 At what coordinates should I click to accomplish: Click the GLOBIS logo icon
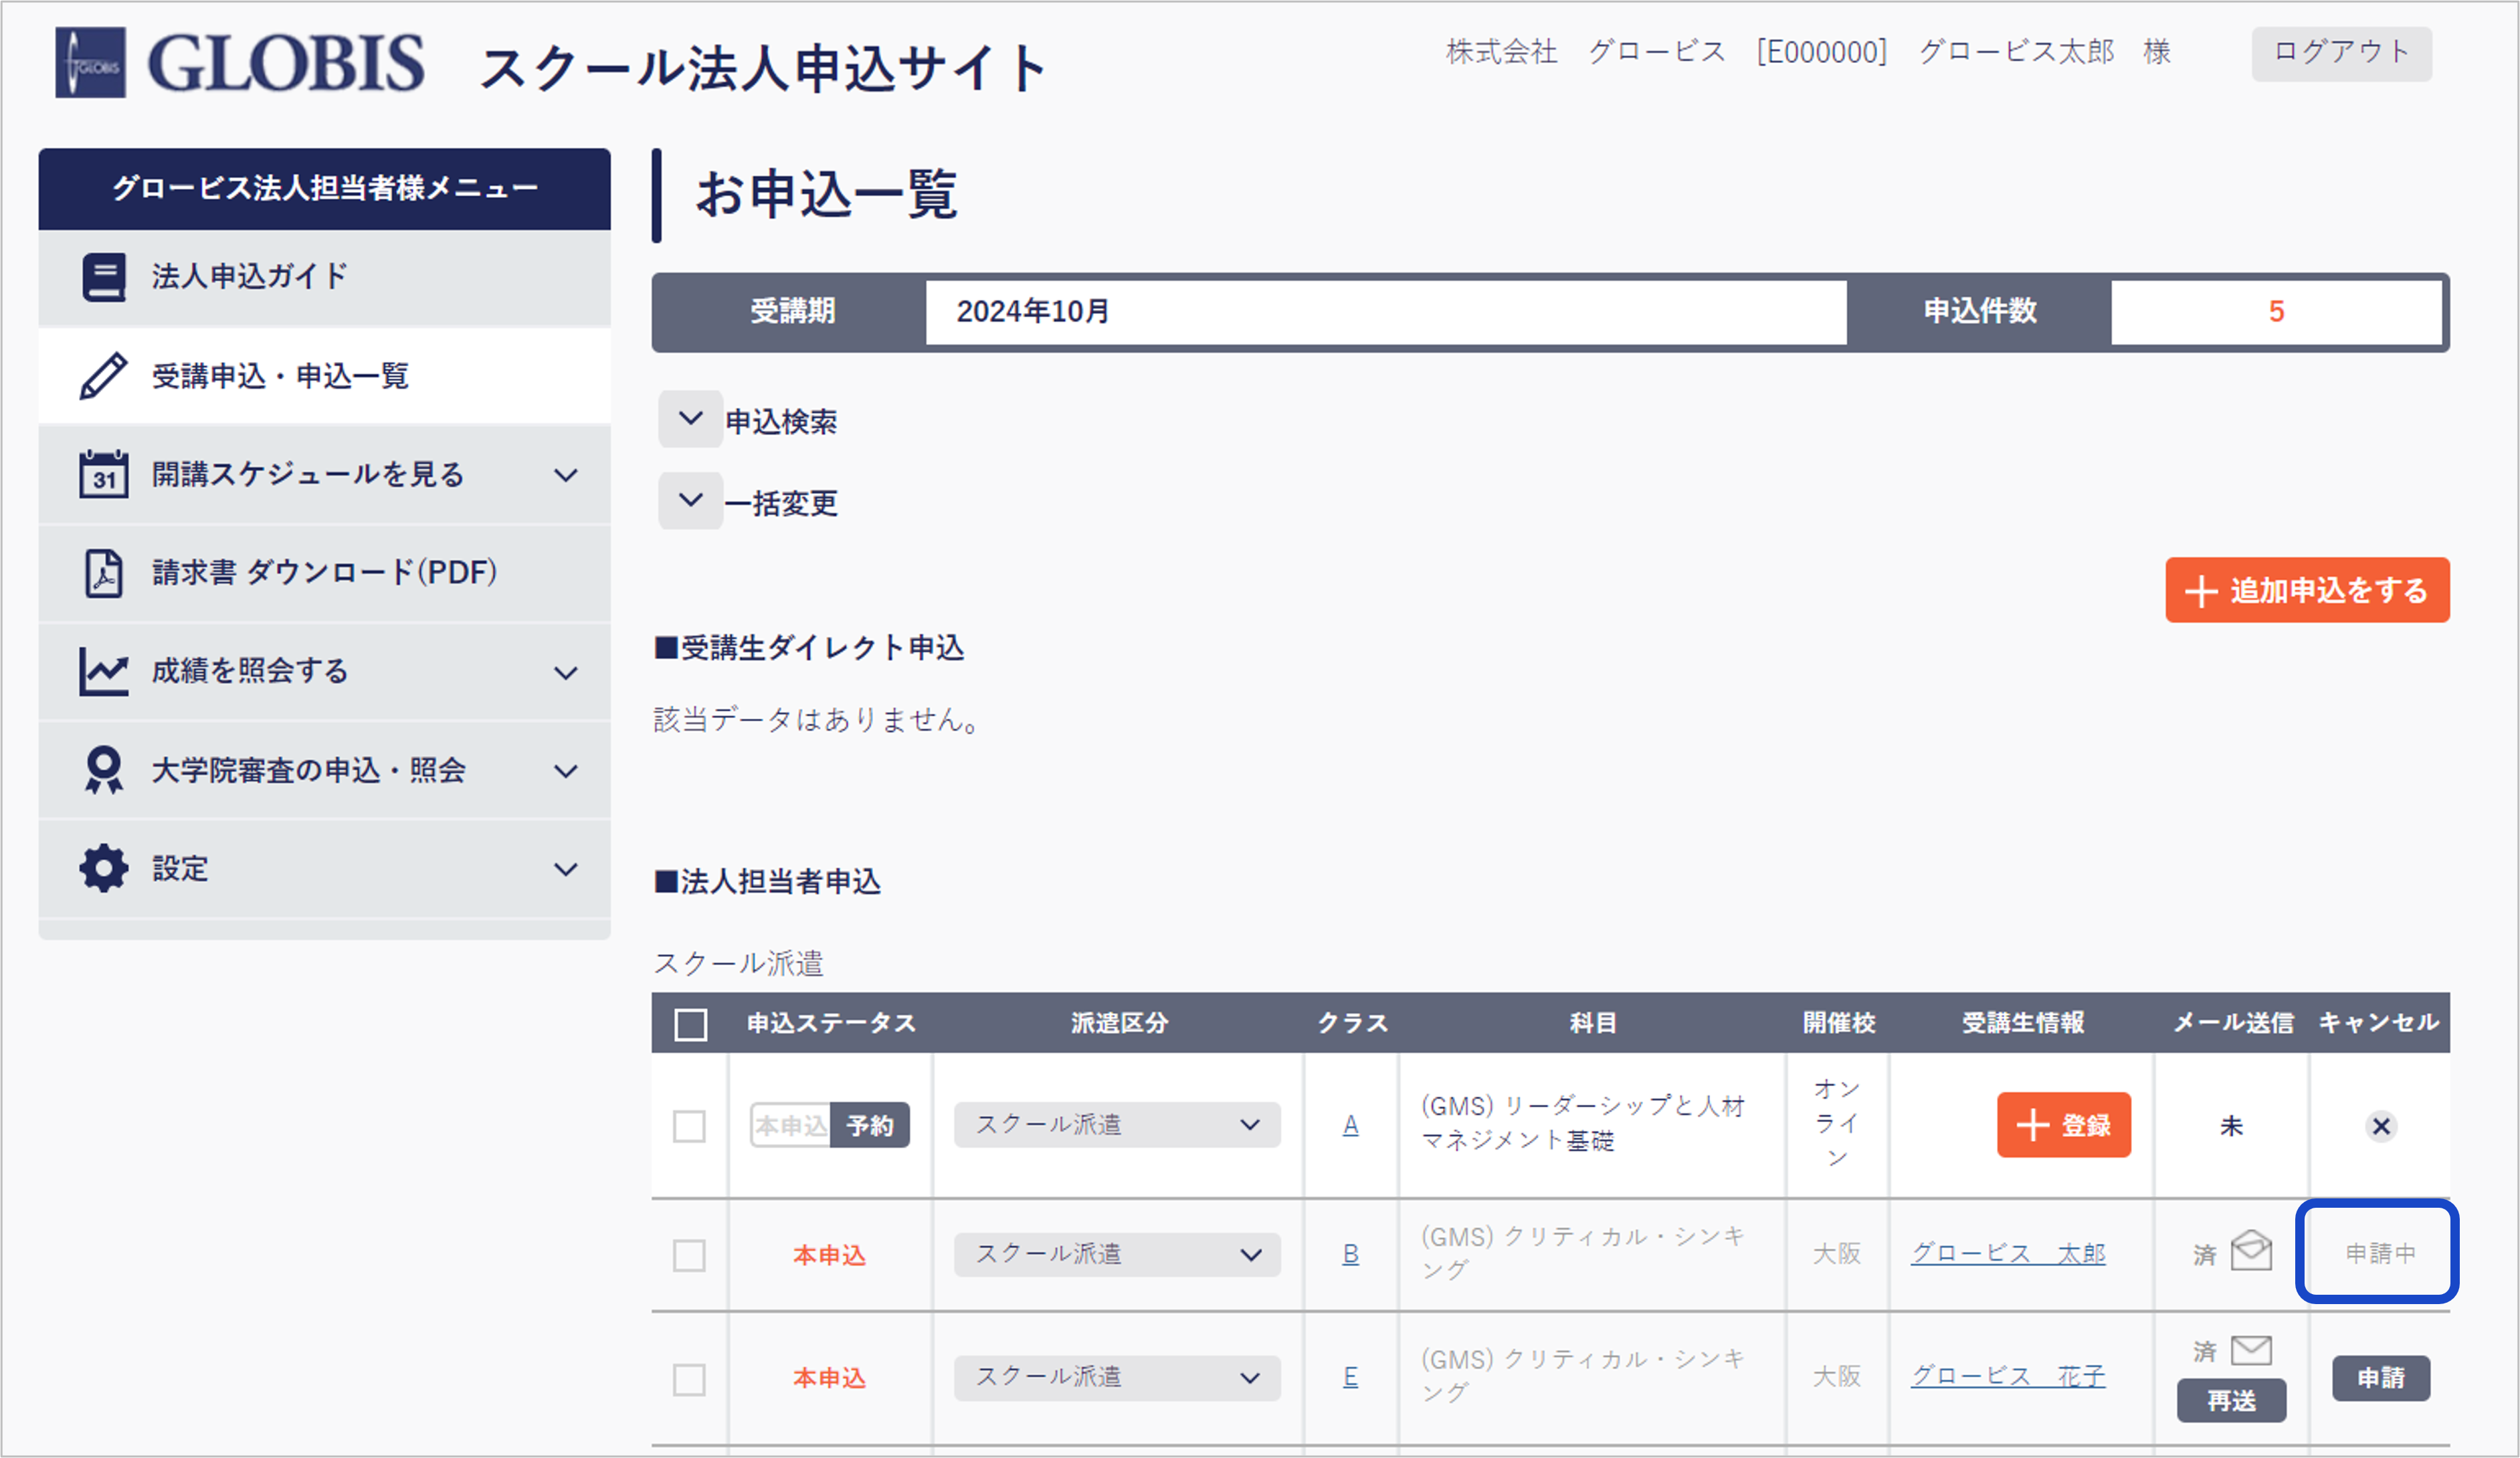[90, 63]
